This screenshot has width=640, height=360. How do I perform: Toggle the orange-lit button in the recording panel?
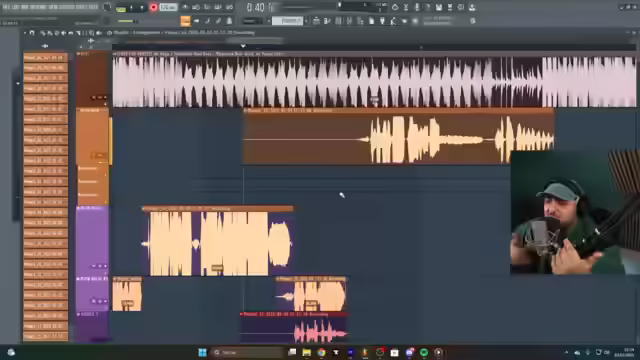[x=185, y=21]
